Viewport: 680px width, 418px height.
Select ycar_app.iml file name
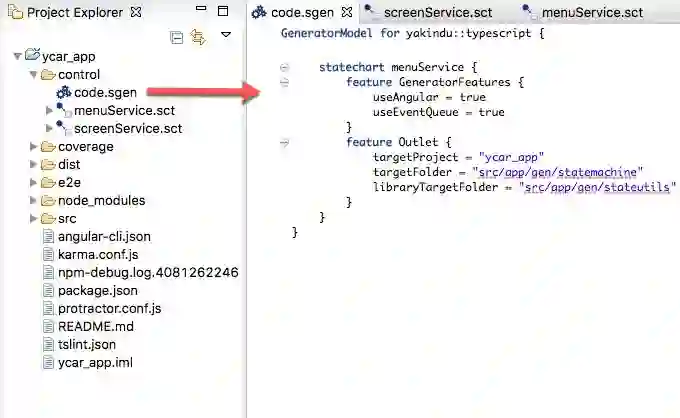pyautogui.click(x=95, y=362)
